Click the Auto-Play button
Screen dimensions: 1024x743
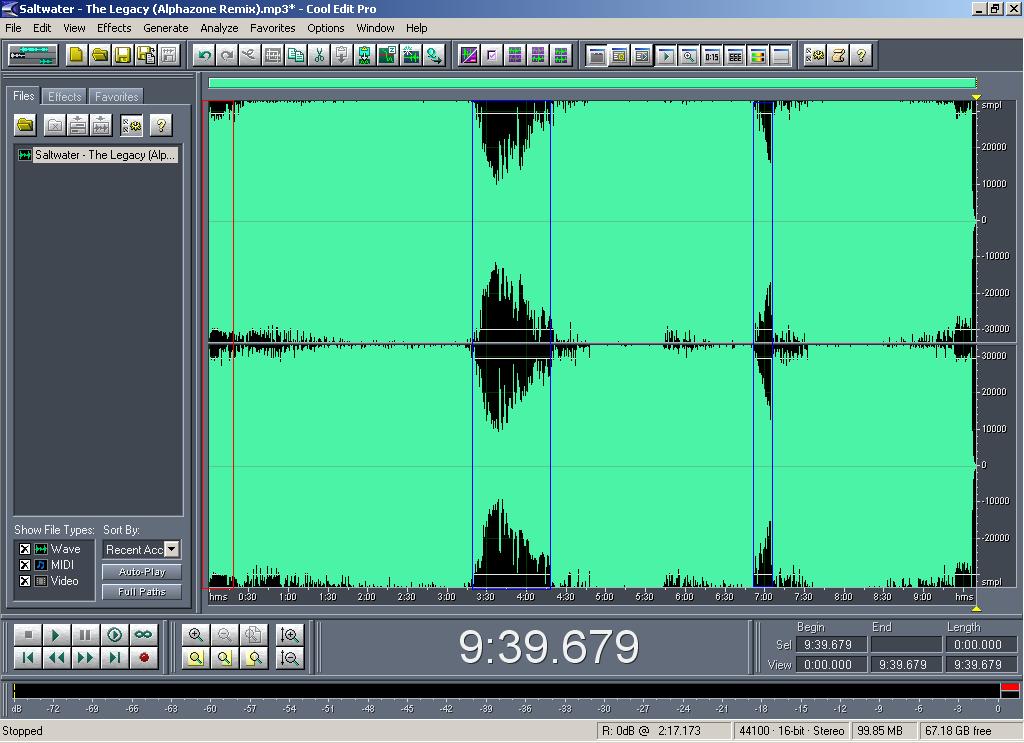(x=141, y=572)
